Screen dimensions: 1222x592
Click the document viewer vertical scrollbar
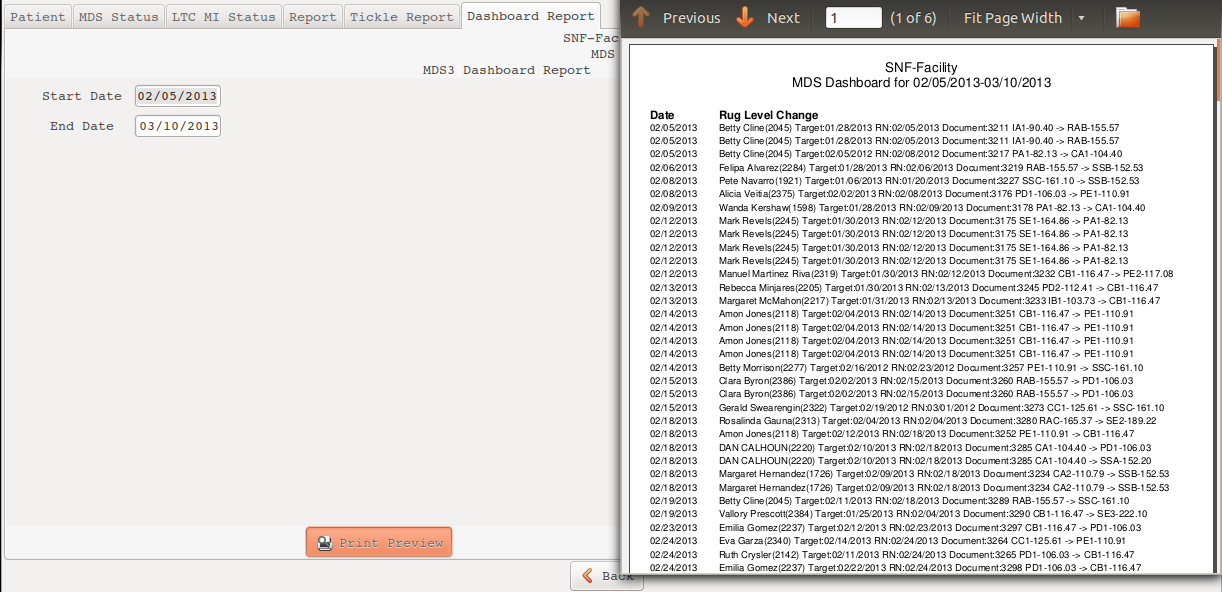tap(1217, 300)
